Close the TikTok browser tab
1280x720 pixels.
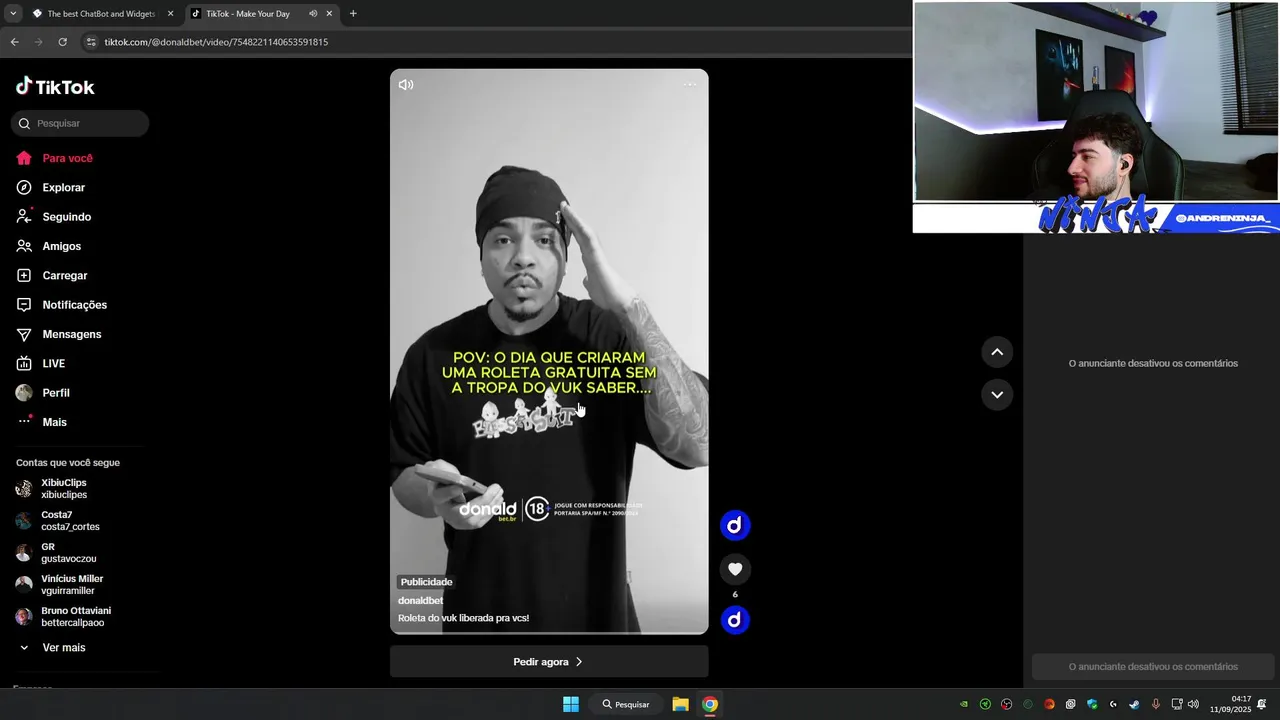tap(329, 14)
